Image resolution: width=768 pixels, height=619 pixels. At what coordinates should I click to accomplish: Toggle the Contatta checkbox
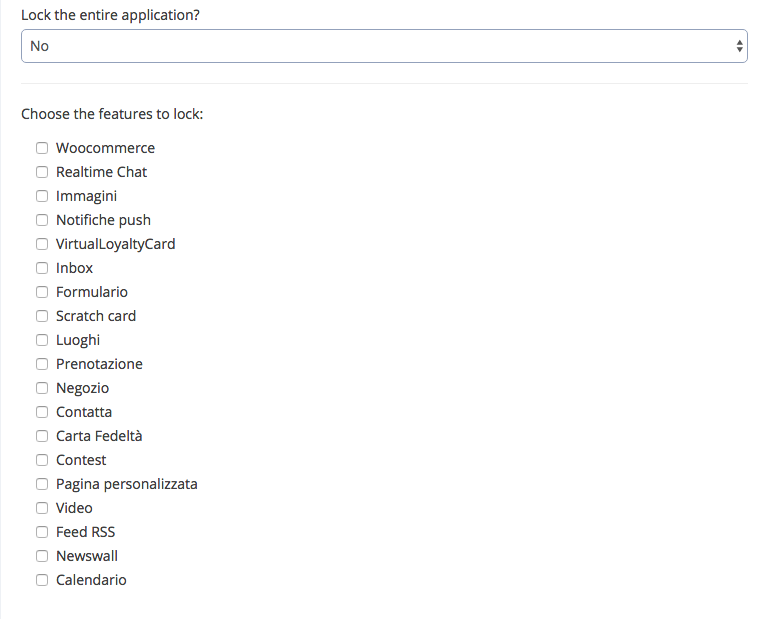tap(42, 412)
